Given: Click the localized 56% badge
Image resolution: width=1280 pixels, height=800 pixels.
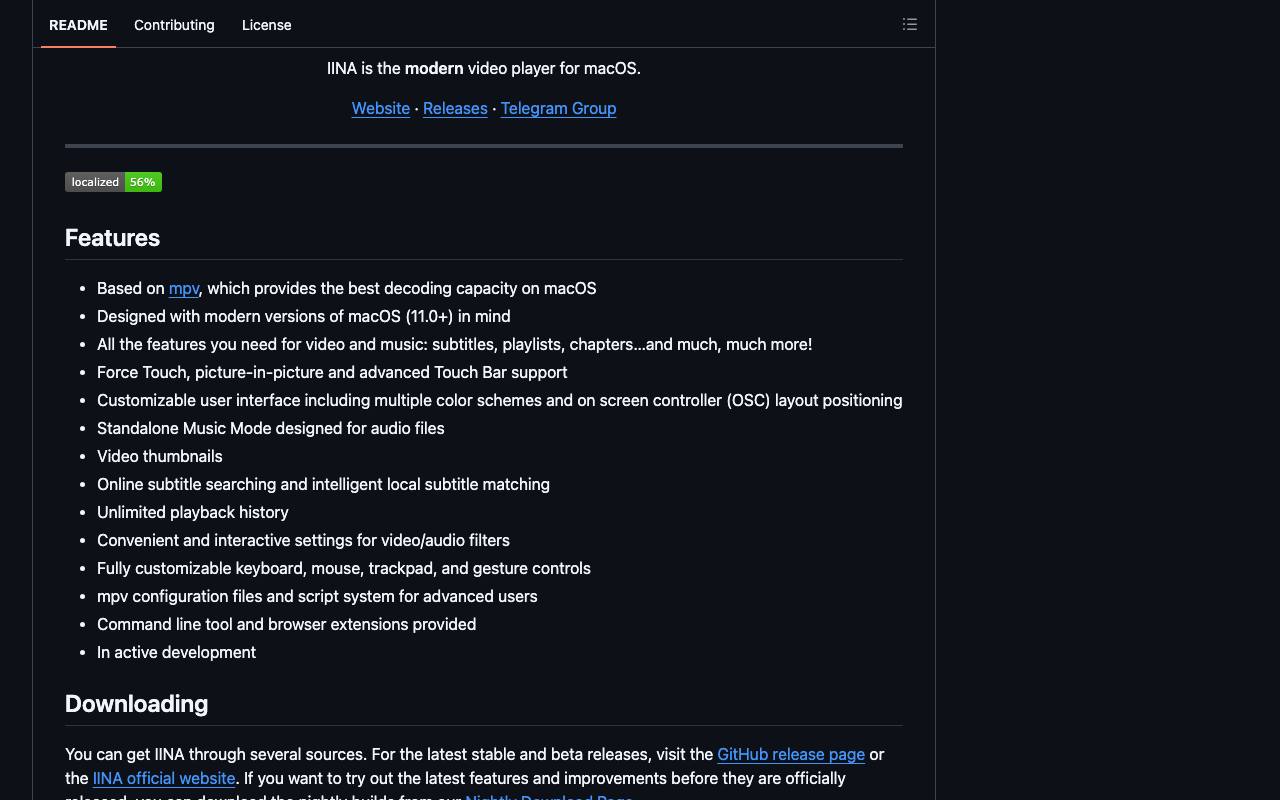Looking at the screenshot, I should point(113,182).
